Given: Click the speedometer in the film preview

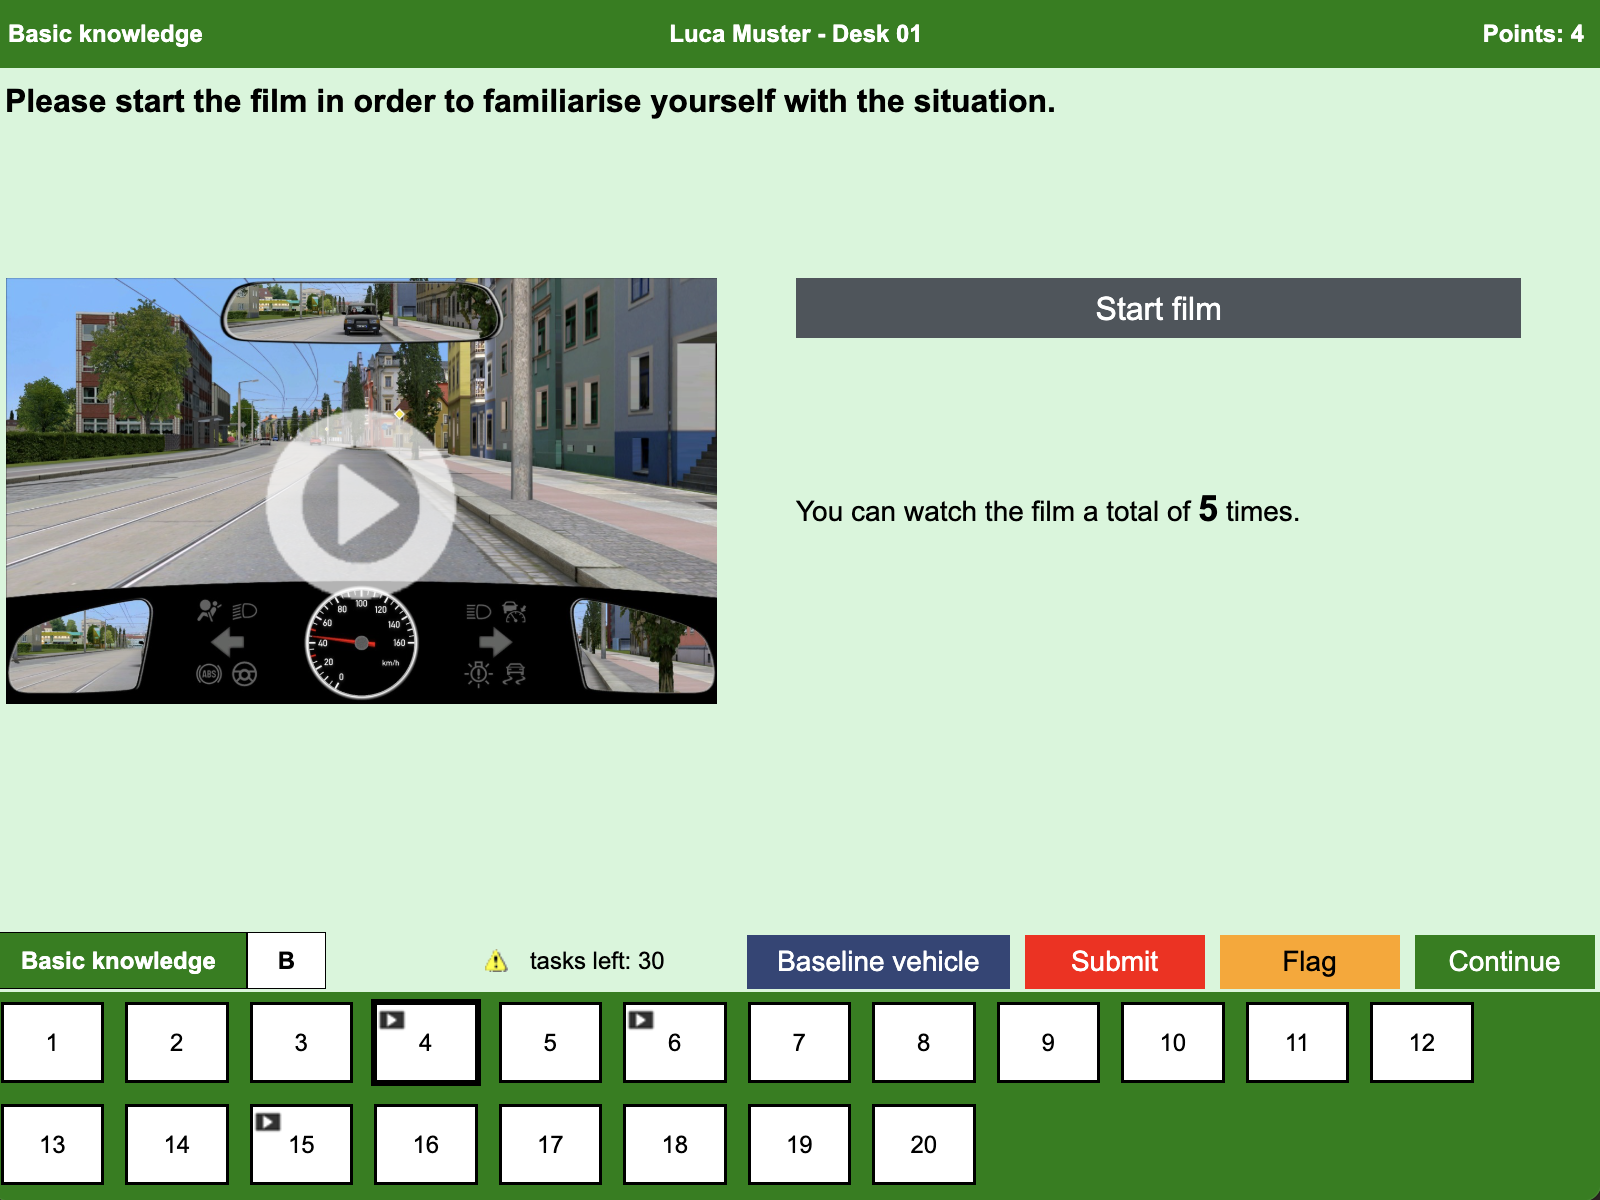Looking at the screenshot, I should [x=361, y=642].
